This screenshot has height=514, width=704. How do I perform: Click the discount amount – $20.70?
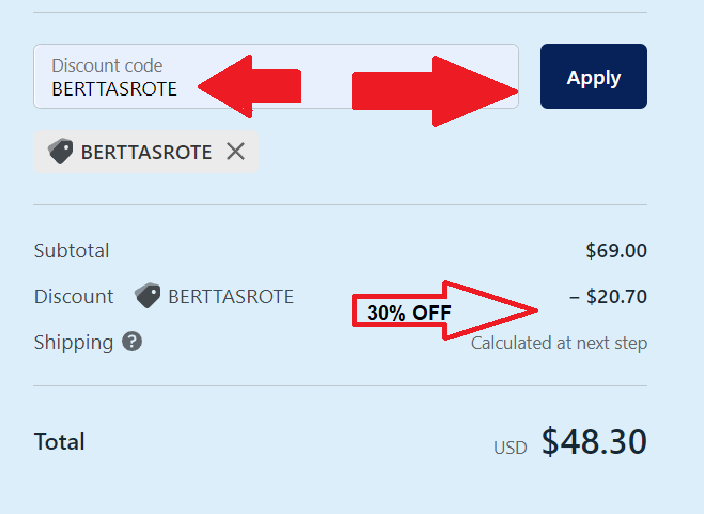pyautogui.click(x=608, y=297)
